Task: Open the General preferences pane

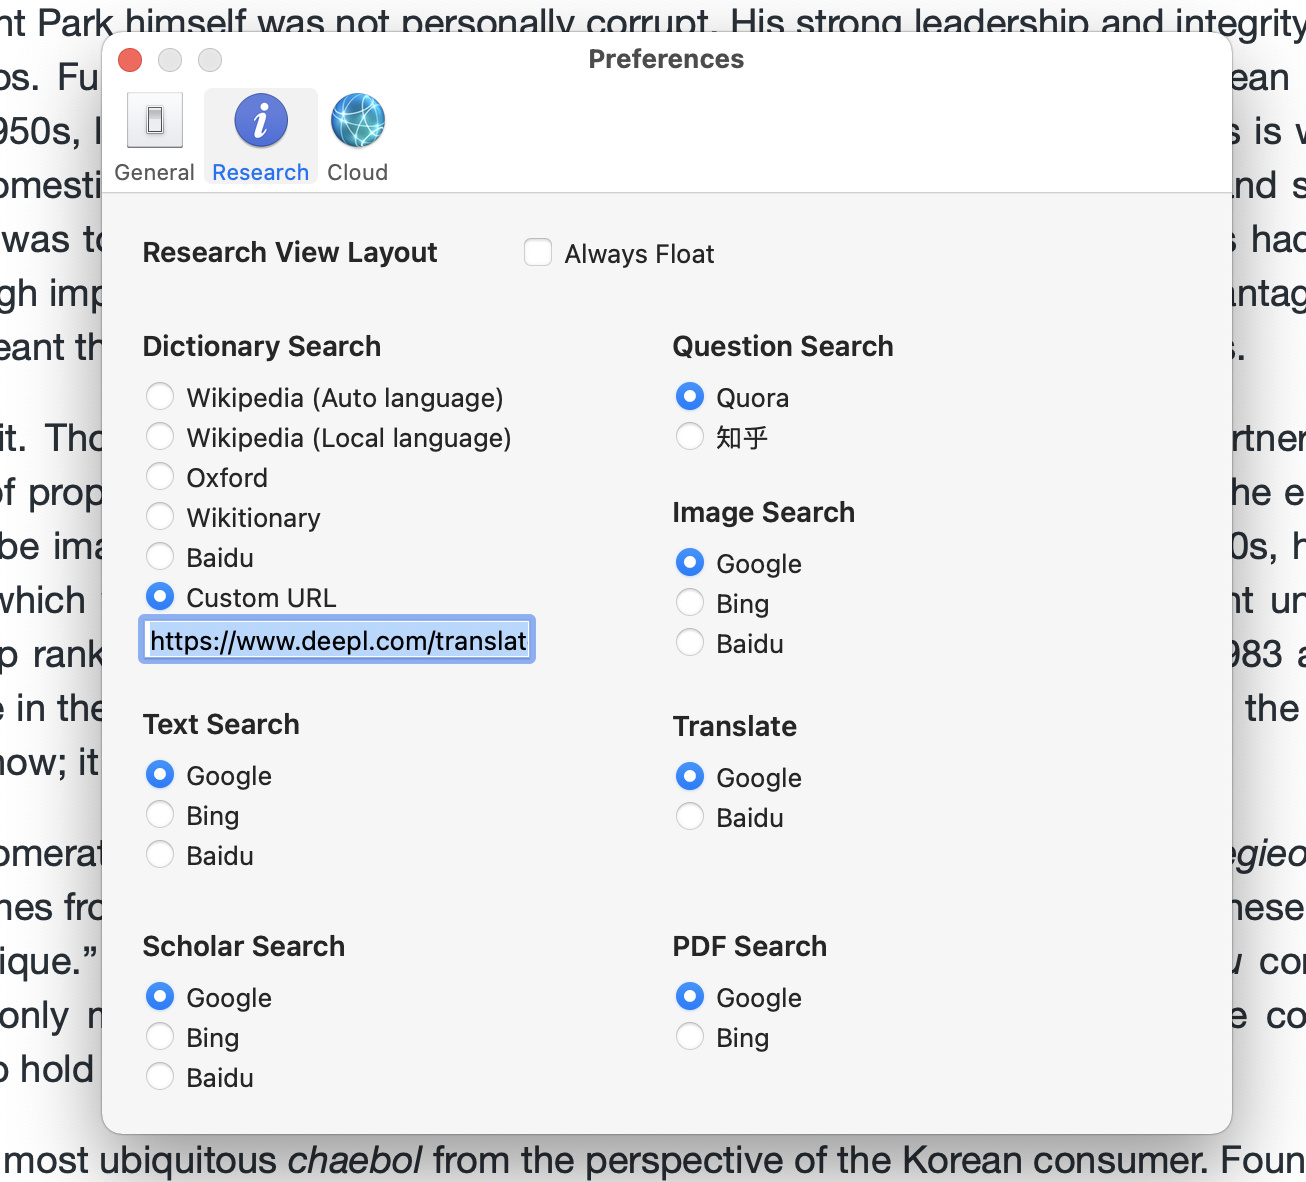Action: [x=154, y=137]
